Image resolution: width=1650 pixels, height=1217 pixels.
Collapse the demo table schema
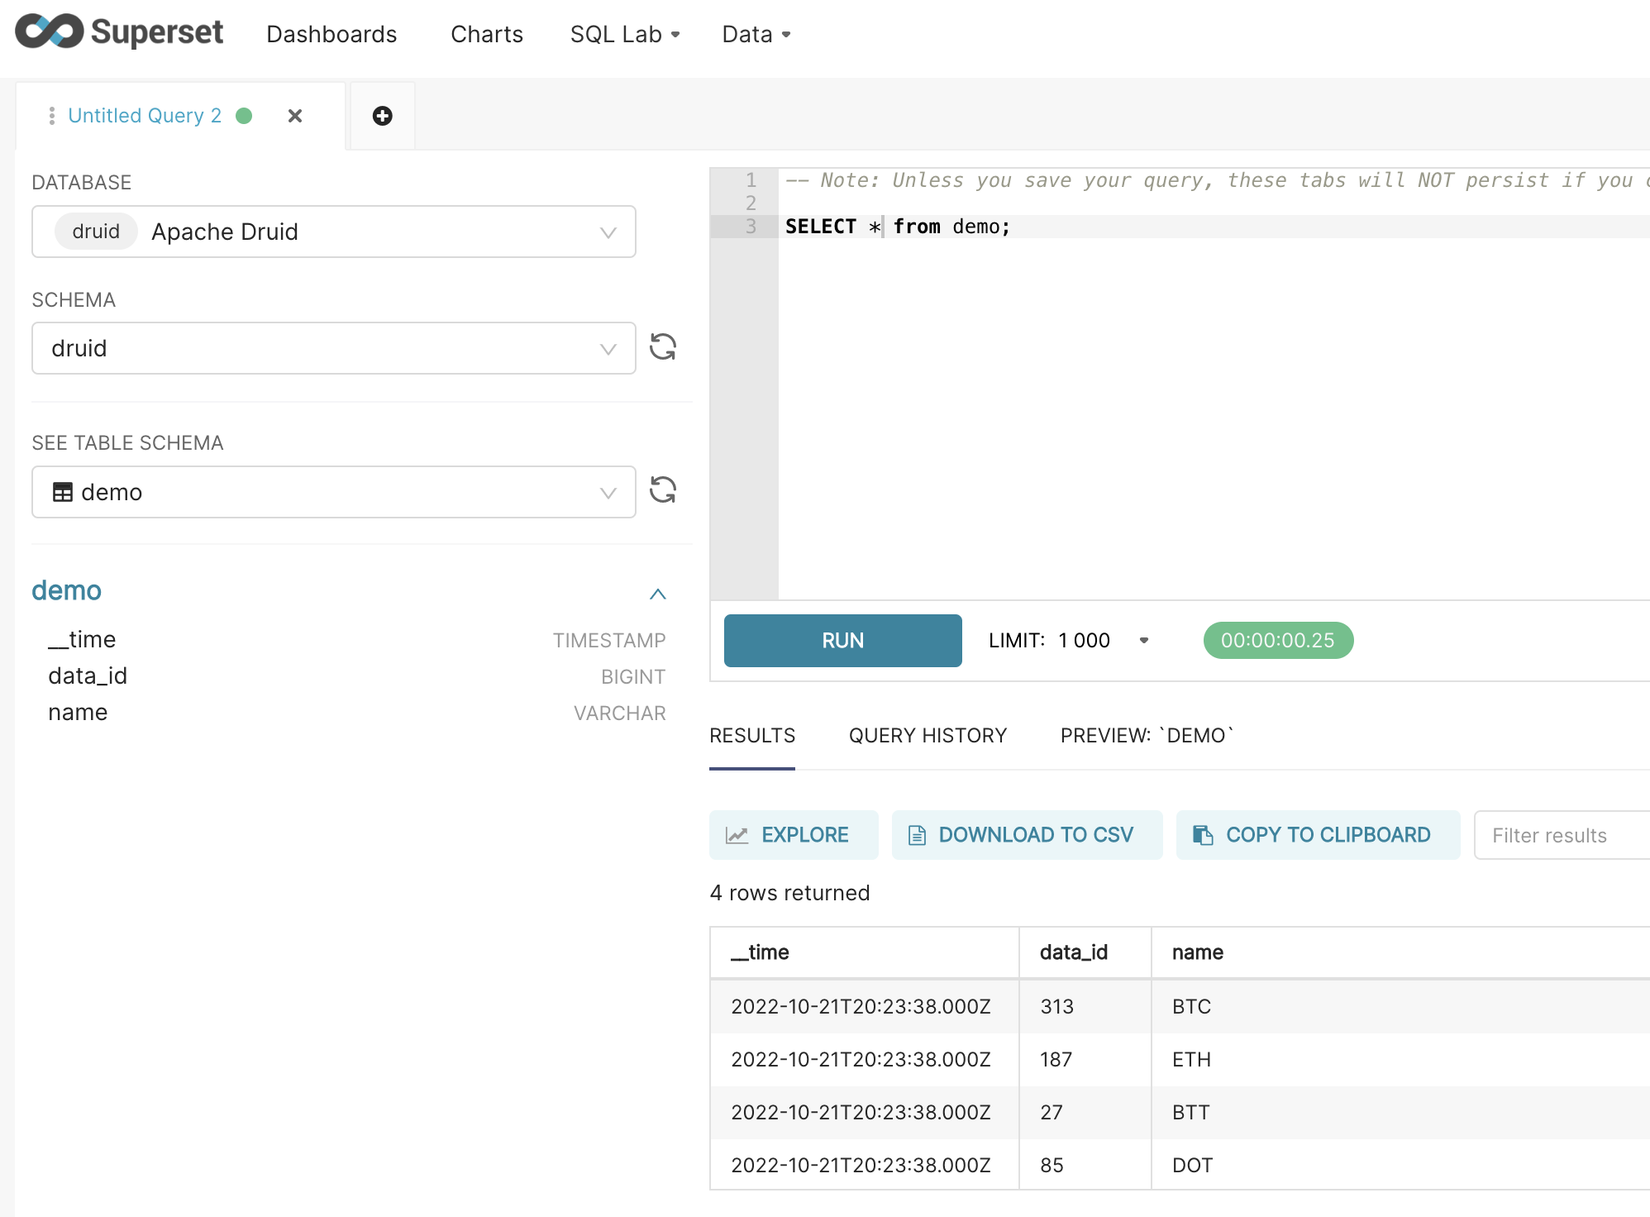[x=658, y=594]
